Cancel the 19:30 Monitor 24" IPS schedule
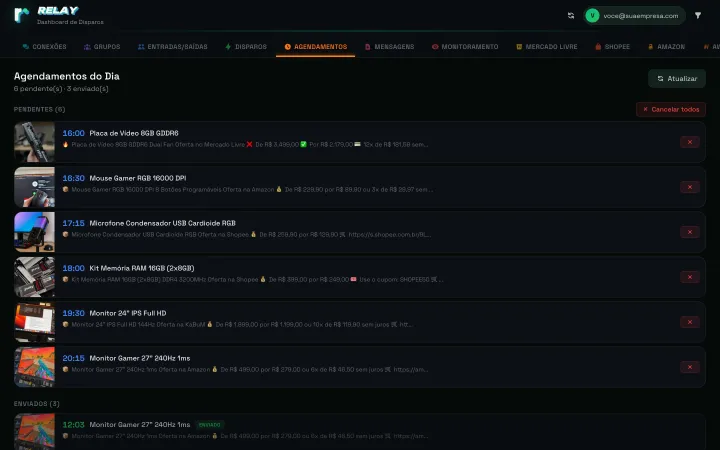The width and height of the screenshot is (720, 450). (690, 322)
